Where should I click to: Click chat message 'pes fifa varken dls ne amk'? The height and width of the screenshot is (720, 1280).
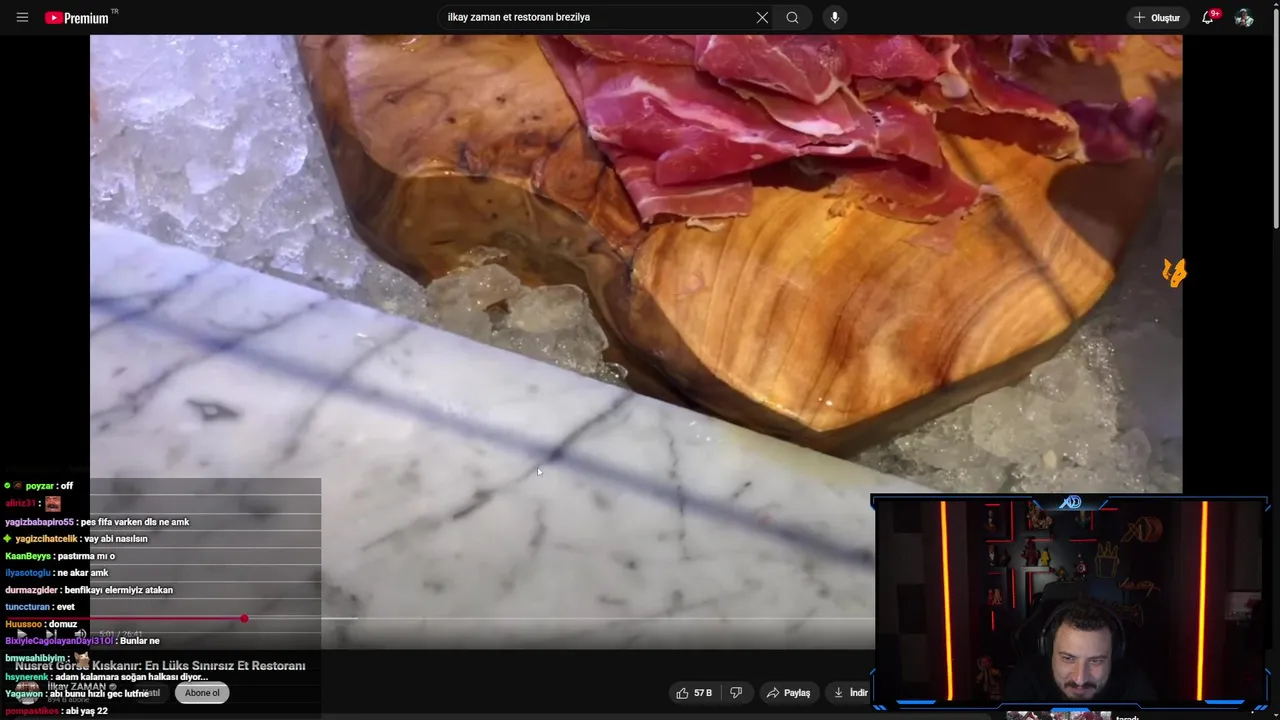pyautogui.click(x=134, y=522)
